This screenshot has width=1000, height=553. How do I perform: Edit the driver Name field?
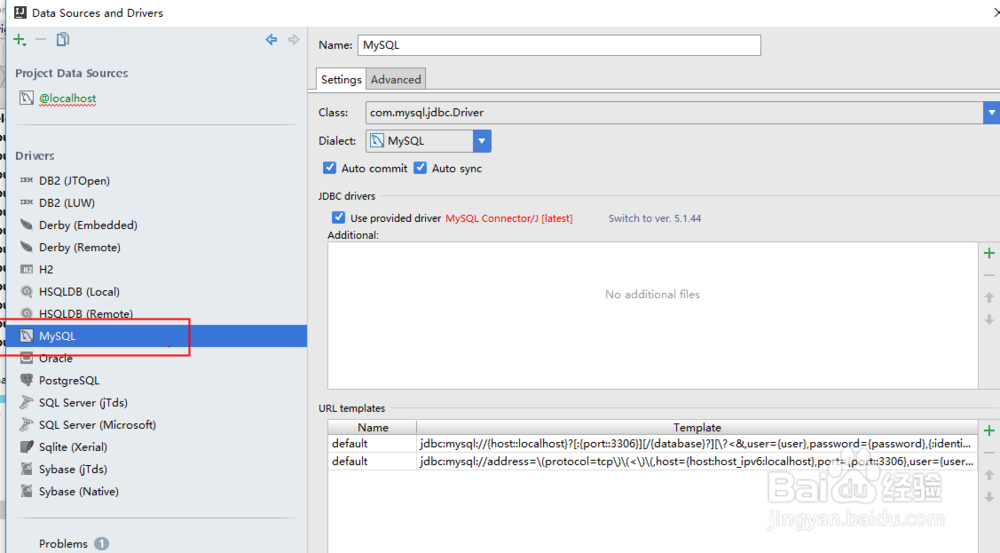559,45
